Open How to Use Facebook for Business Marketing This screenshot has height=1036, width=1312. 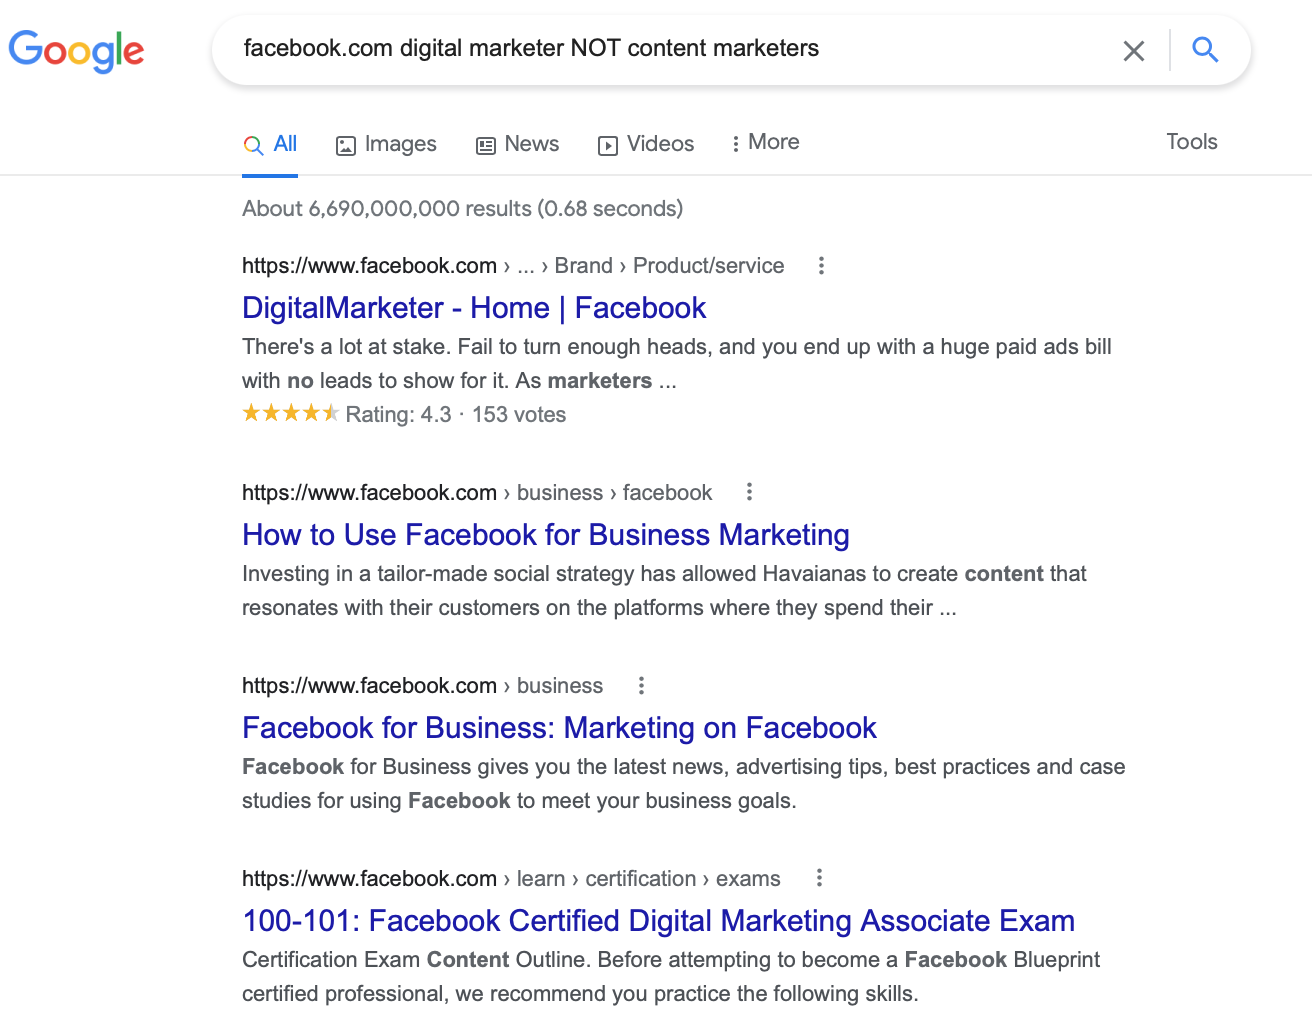tap(545, 535)
